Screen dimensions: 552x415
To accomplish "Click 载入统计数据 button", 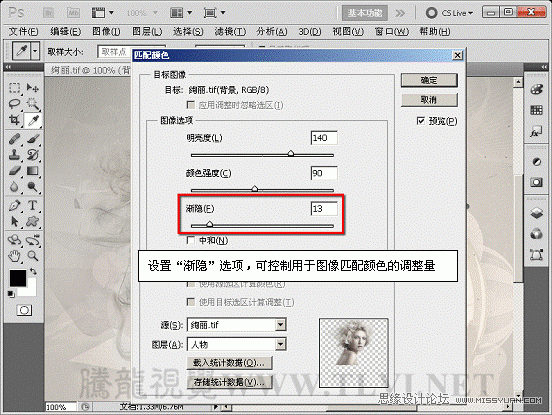I will pyautogui.click(x=229, y=363).
